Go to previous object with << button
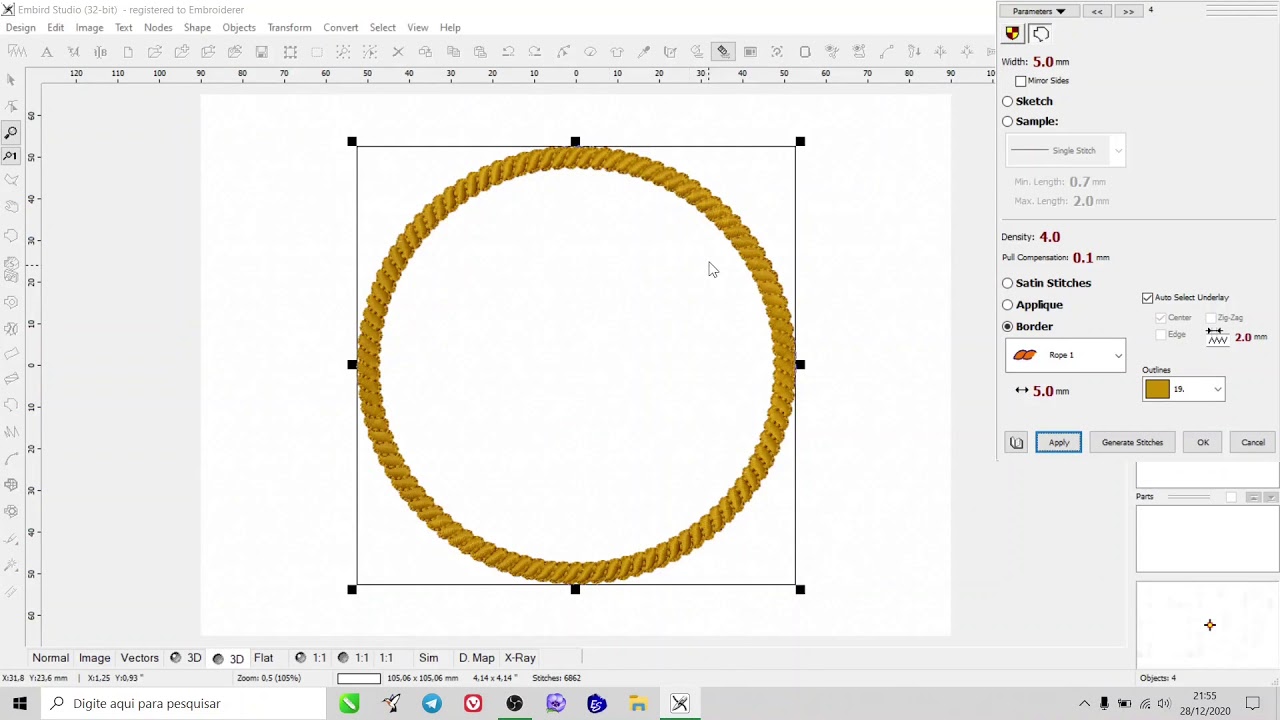The width and height of the screenshot is (1280, 720). pos(1097,11)
